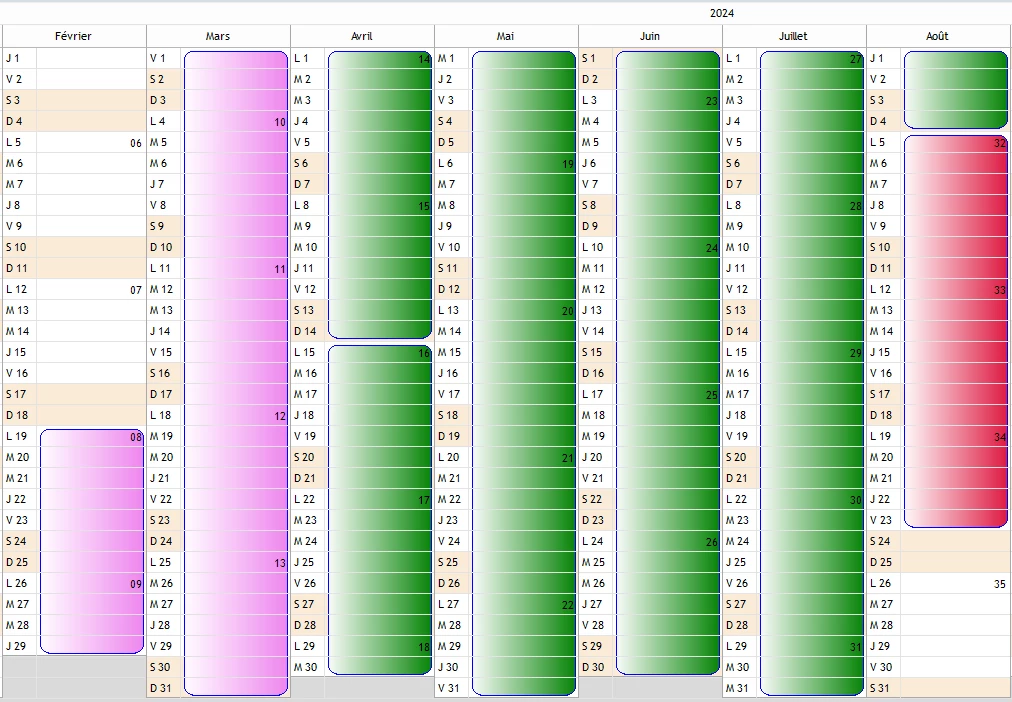Click day L 5 in Août

coord(878,143)
